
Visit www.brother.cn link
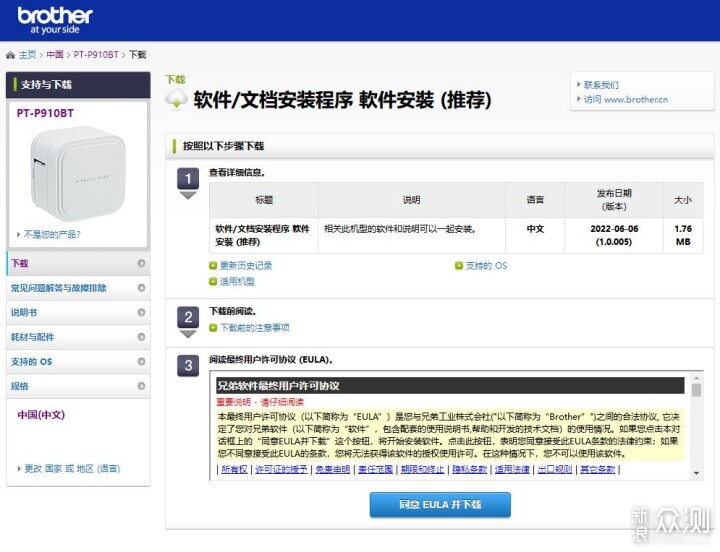tap(626, 99)
